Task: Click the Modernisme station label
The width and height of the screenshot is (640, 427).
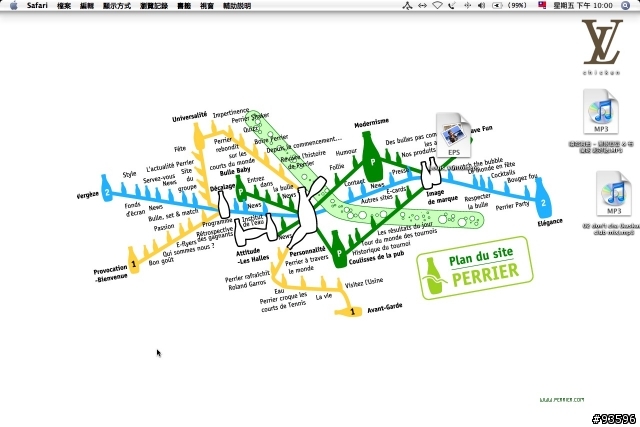Action: pyautogui.click(x=371, y=123)
